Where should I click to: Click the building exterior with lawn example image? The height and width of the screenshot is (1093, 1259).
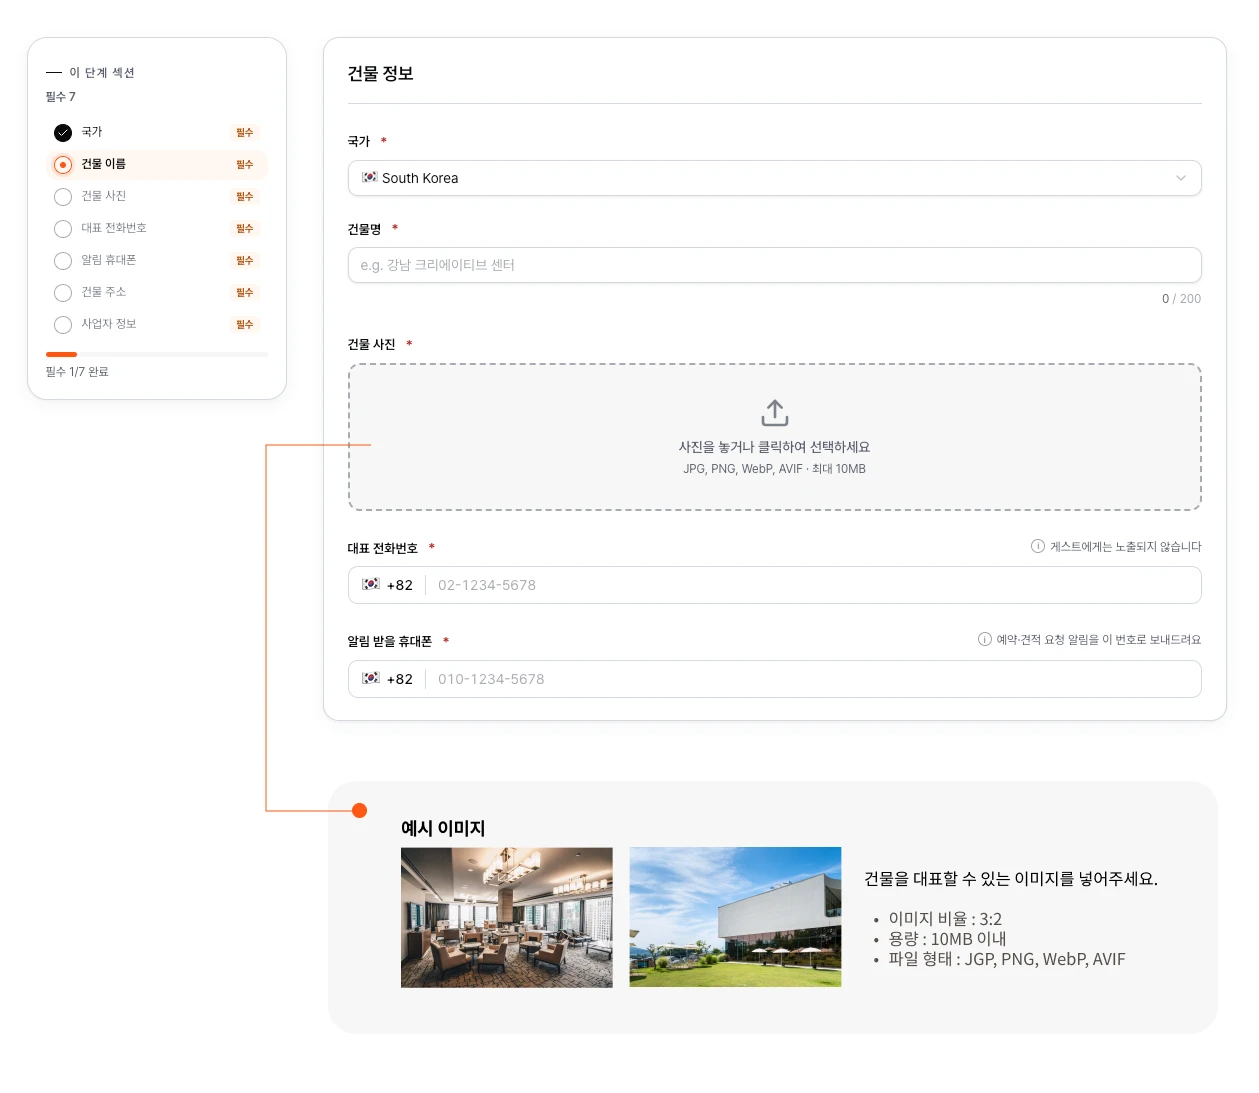click(x=735, y=917)
